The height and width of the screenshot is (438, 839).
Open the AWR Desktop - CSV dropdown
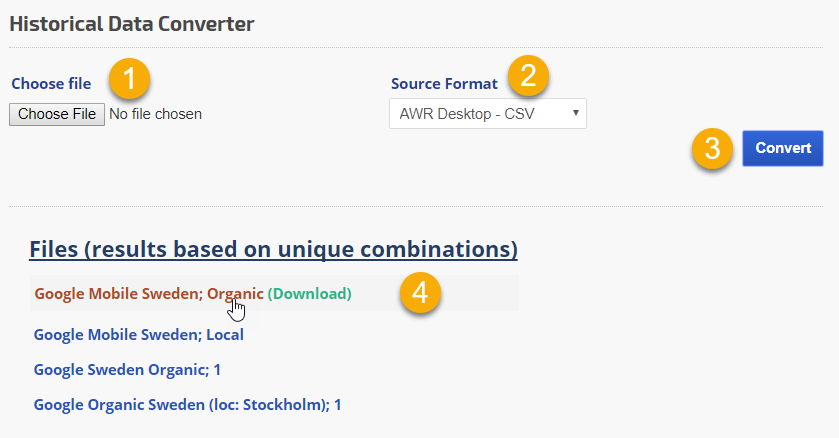click(487, 114)
